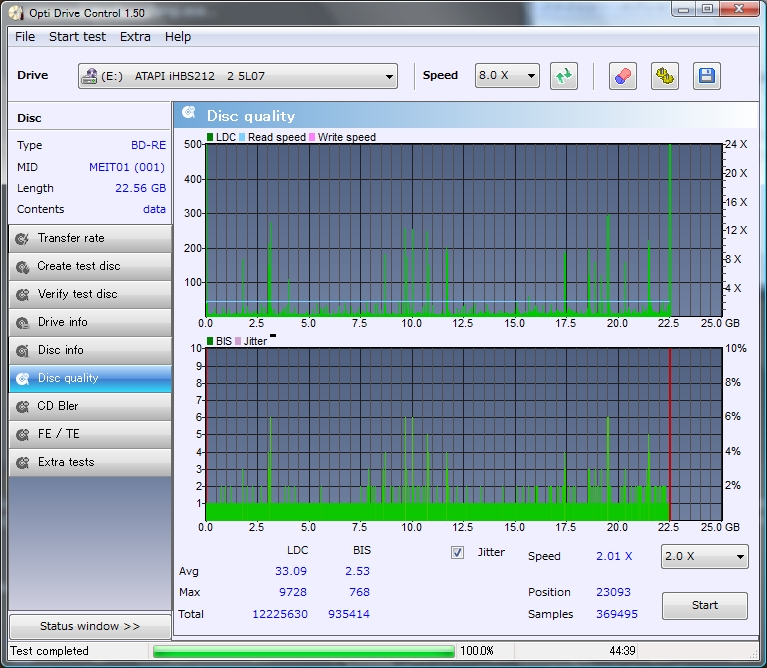
Task: Open the Start test menu
Action: [x=77, y=36]
